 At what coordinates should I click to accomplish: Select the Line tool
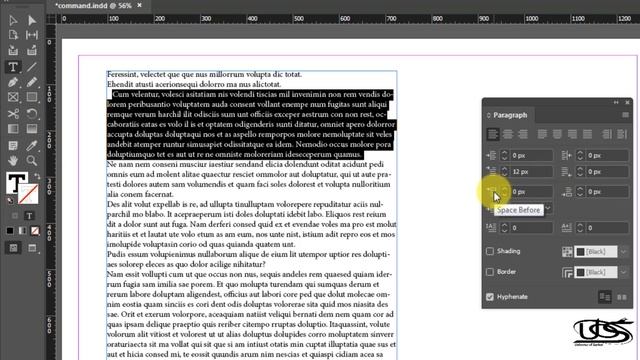pyautogui.click(x=31, y=67)
